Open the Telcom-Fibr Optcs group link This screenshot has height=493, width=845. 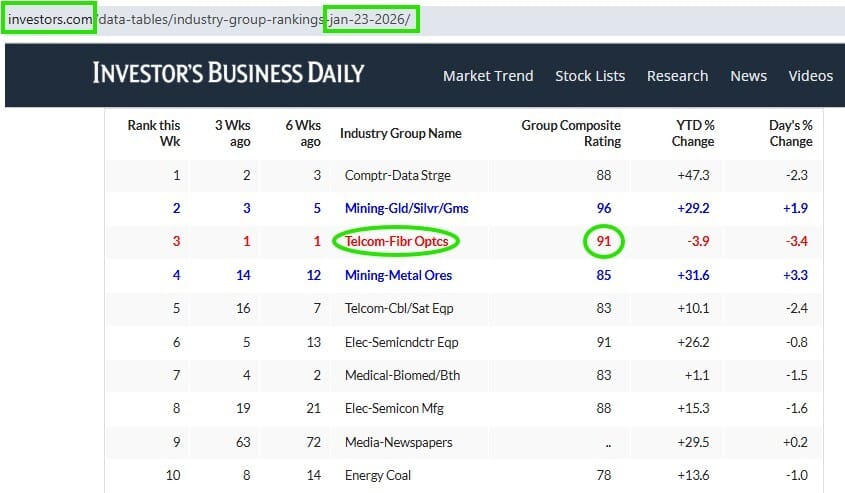click(397, 241)
